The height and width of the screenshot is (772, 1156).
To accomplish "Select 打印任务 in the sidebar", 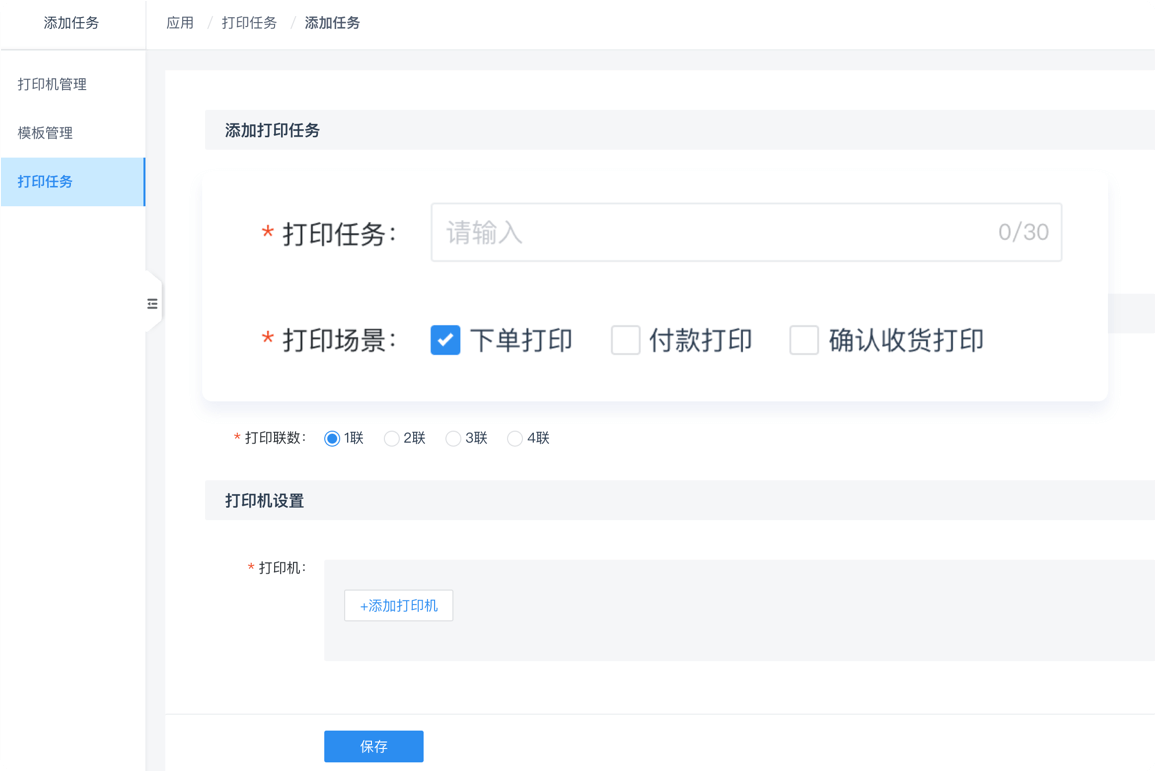I will point(45,182).
